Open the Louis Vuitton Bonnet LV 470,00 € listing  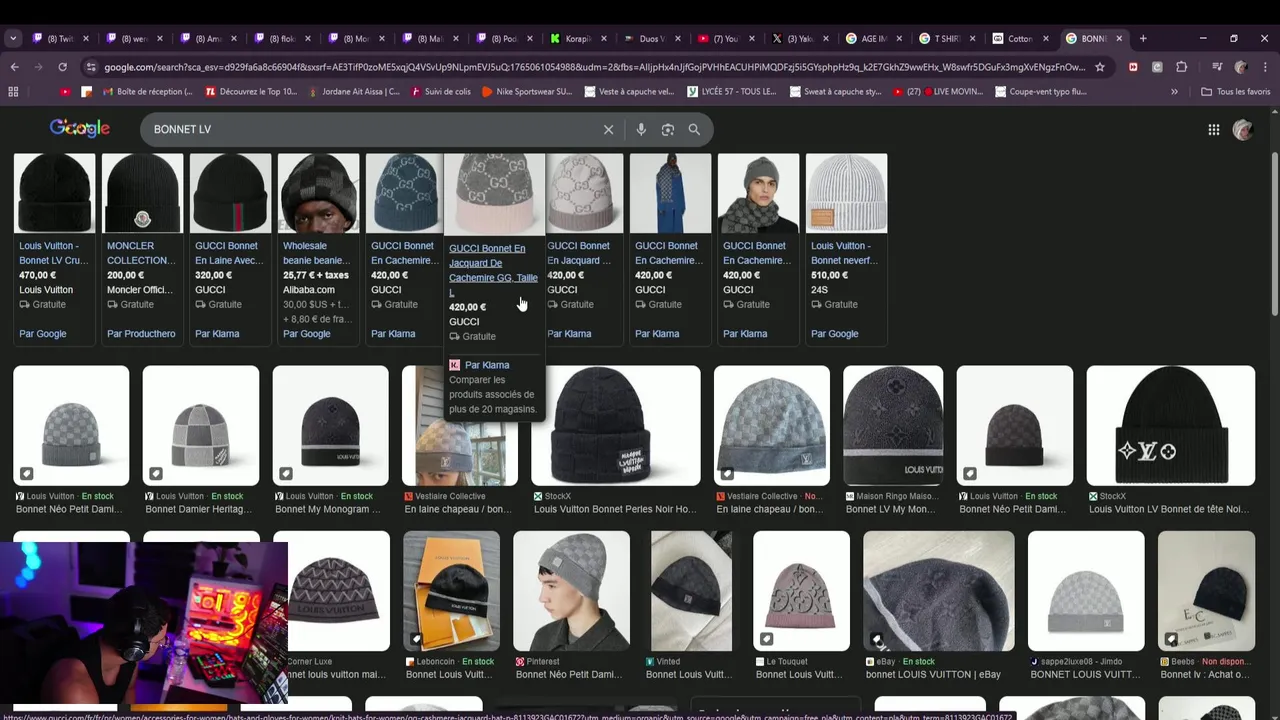pos(54,248)
